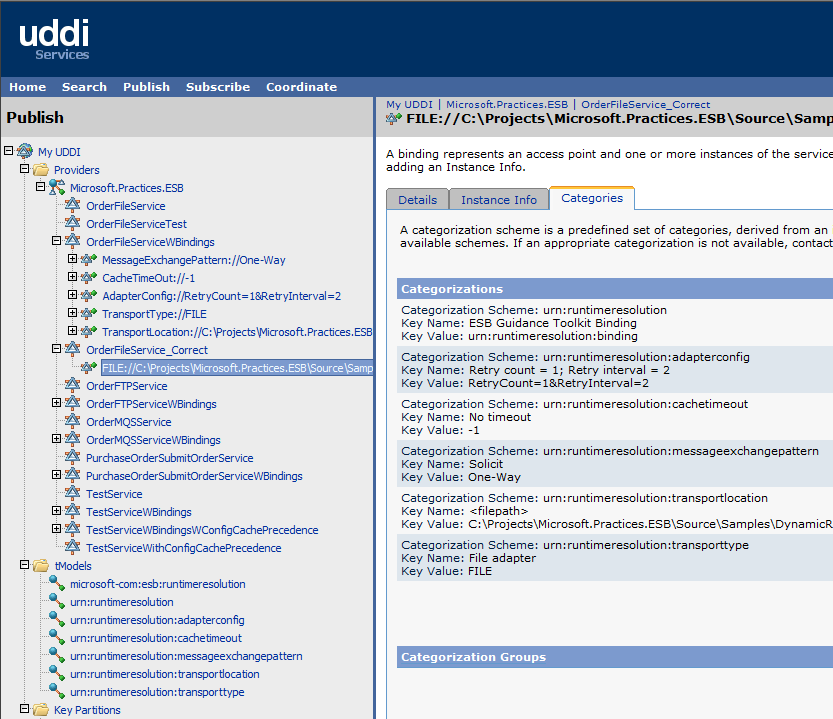Click the TransportLocation binding icon
Image resolution: width=833 pixels, height=719 pixels.
tap(89, 332)
